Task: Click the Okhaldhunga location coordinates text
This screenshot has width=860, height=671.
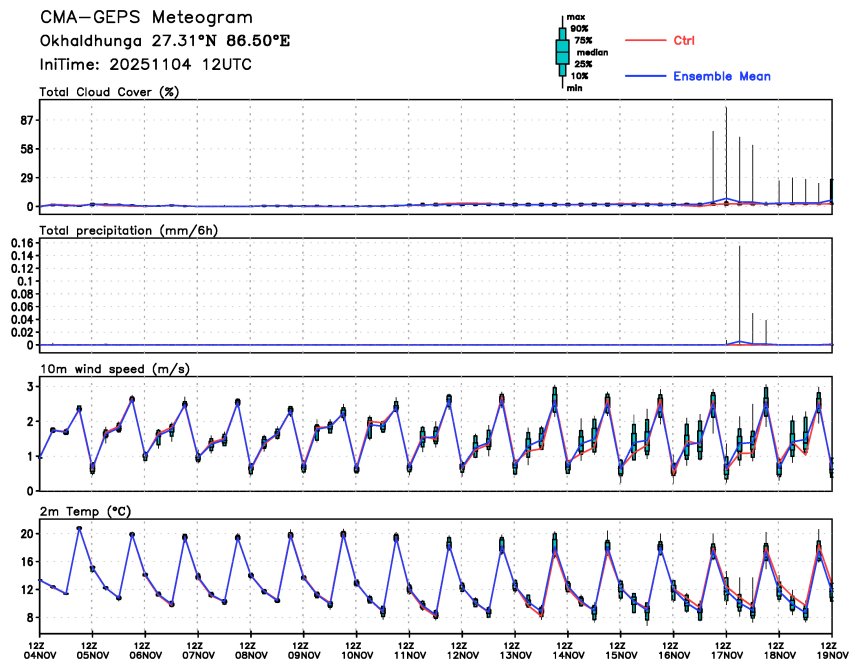Action: click(x=165, y=41)
